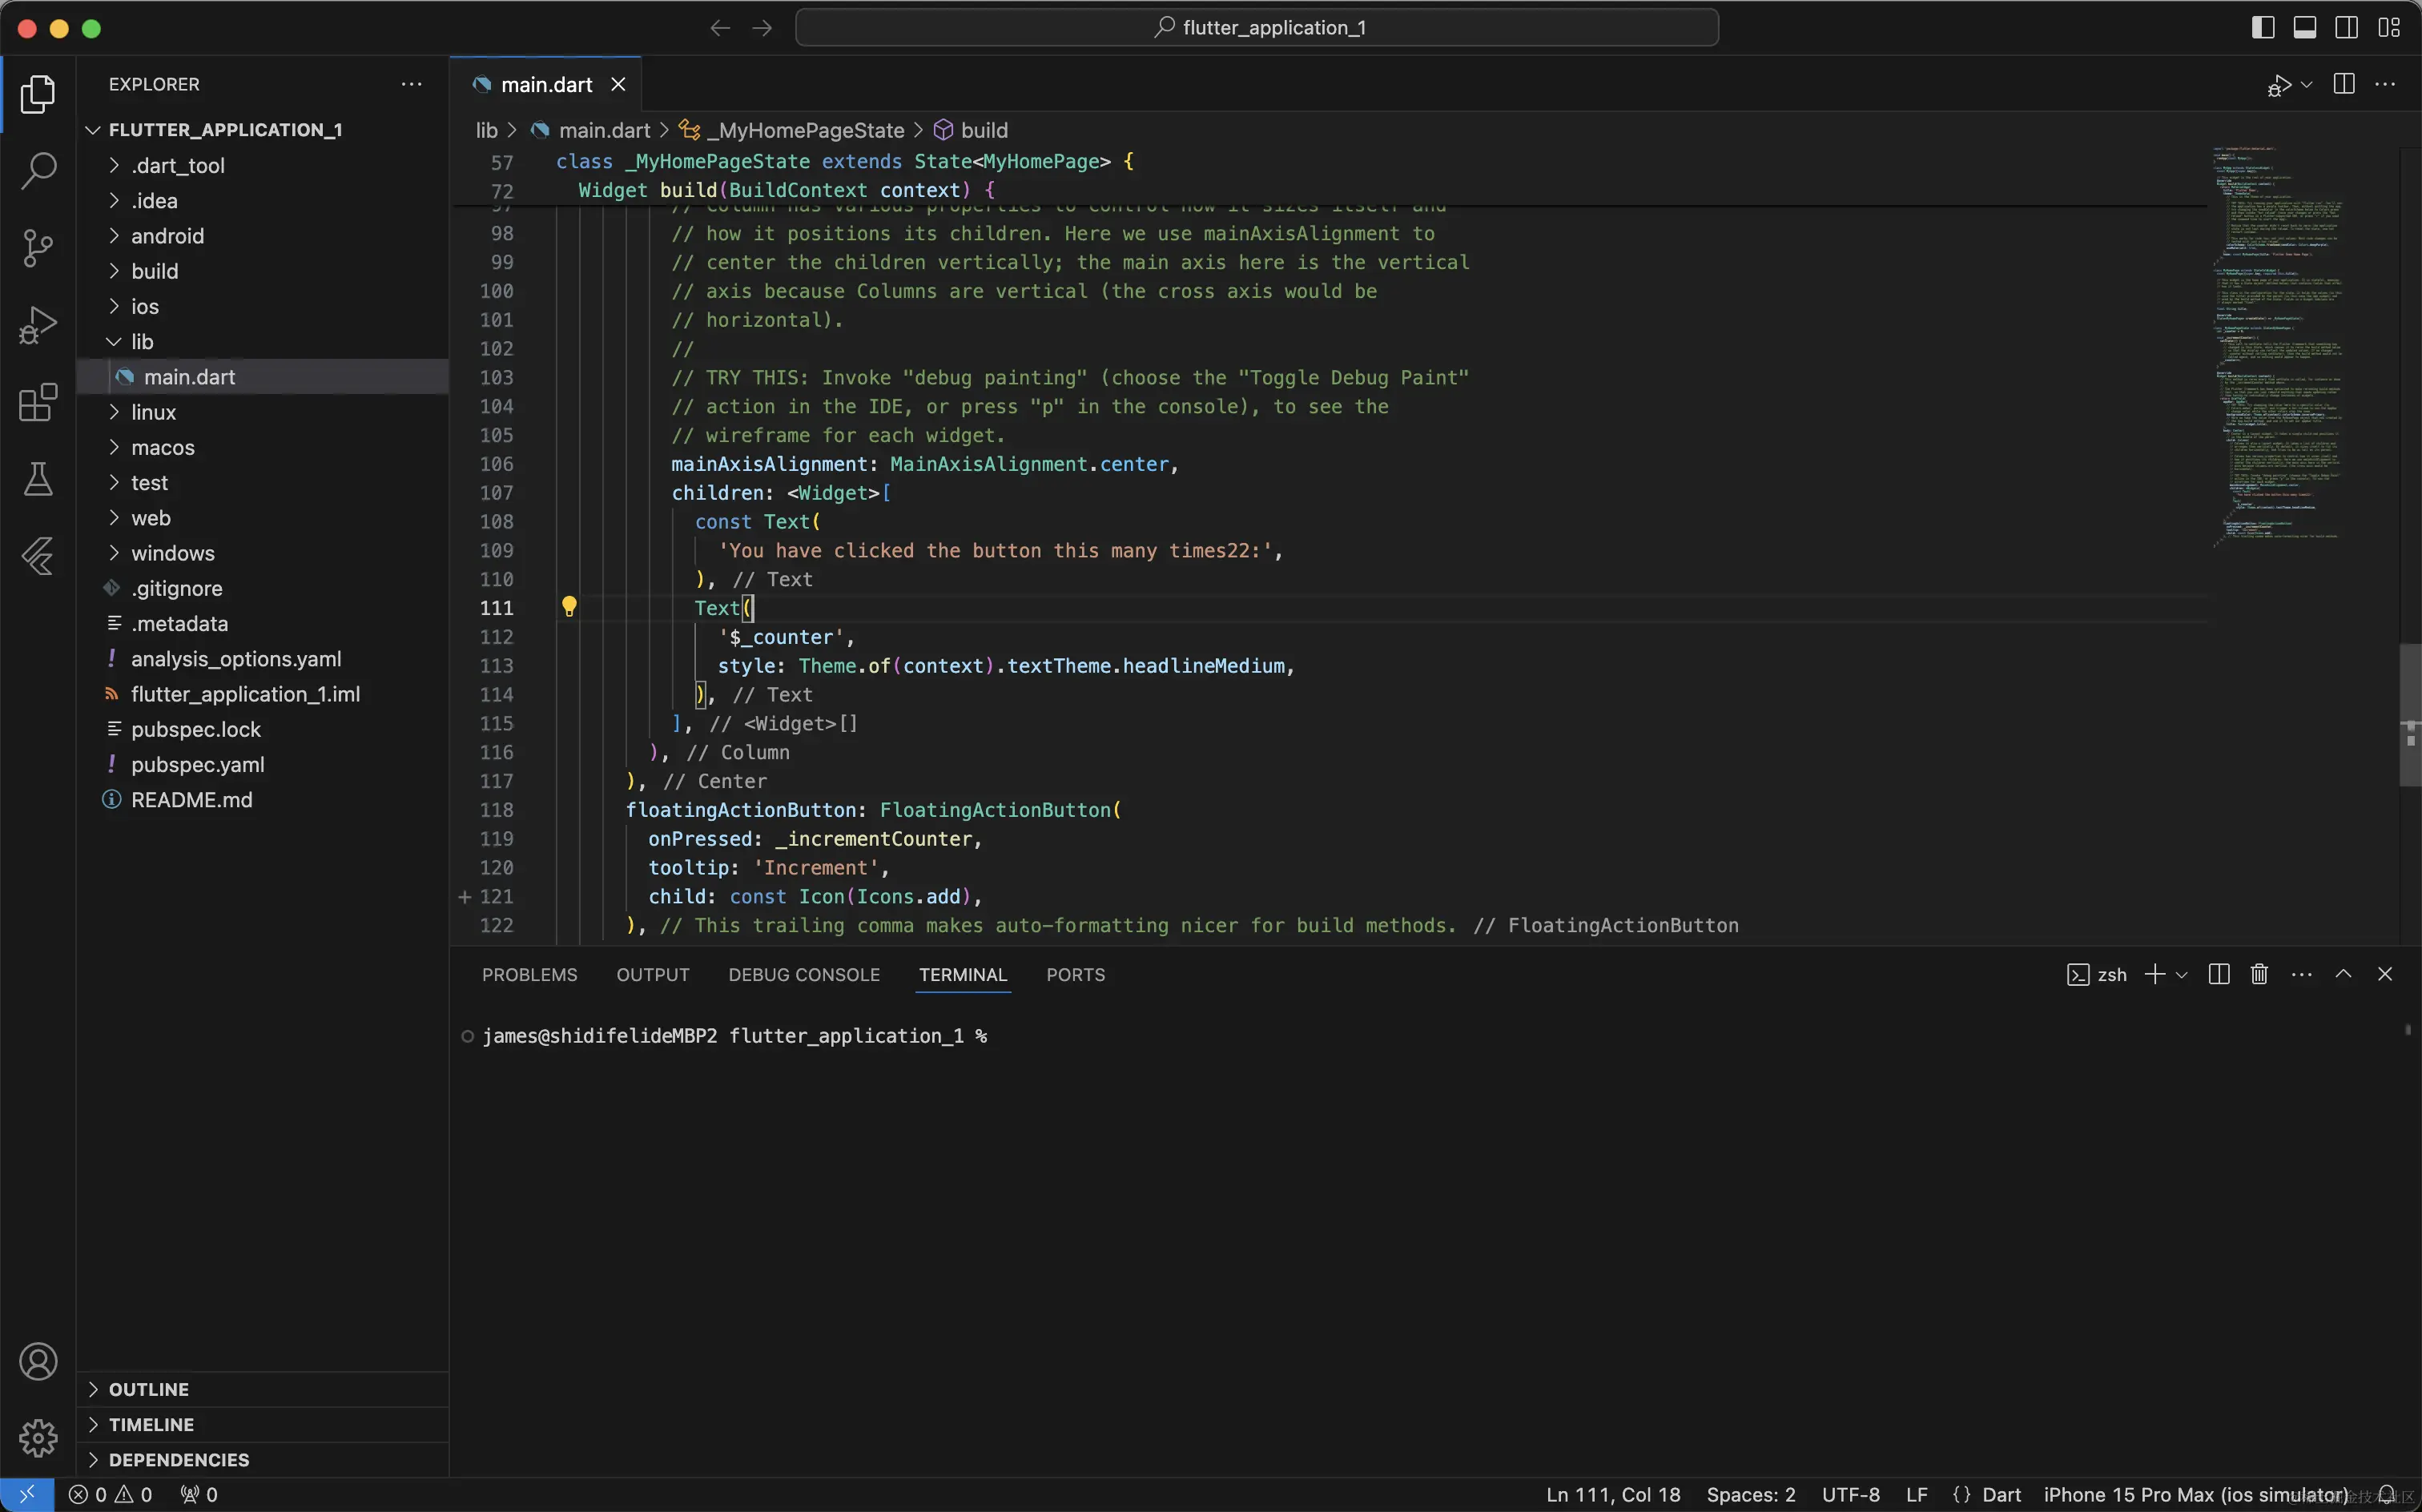
Task: Toggle bottom panel visibility
Action: pyautogui.click(x=2305, y=28)
